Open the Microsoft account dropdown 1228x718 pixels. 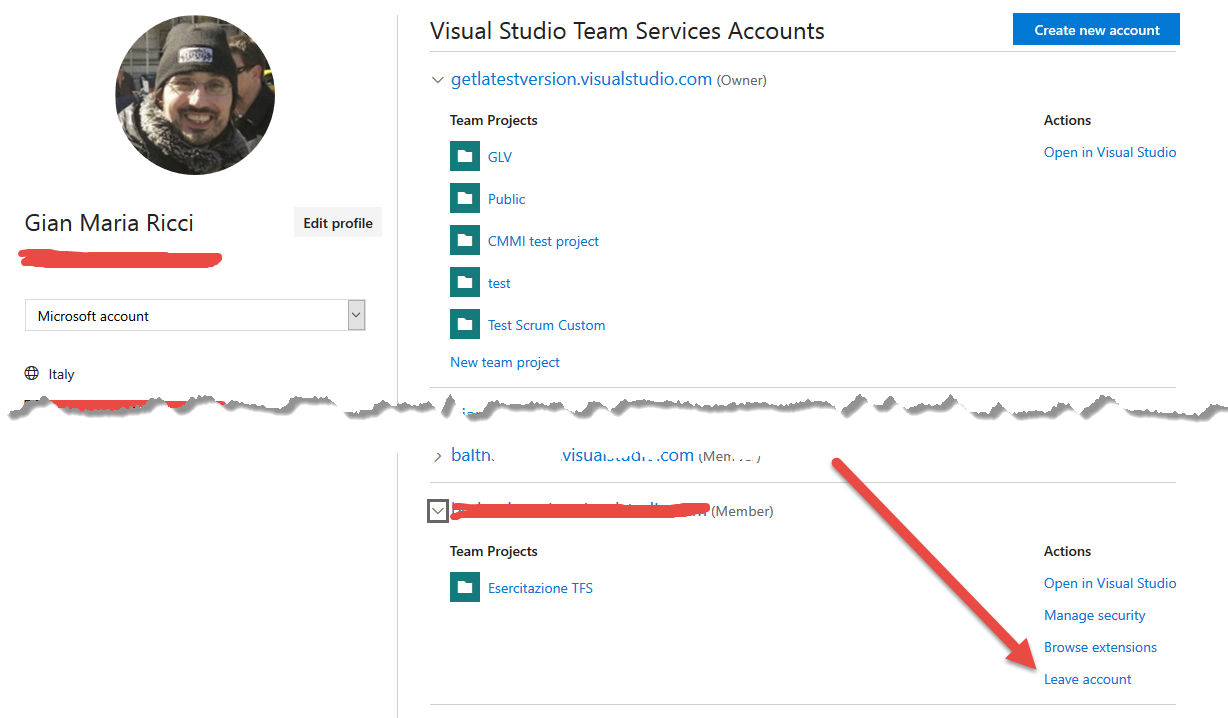point(195,316)
